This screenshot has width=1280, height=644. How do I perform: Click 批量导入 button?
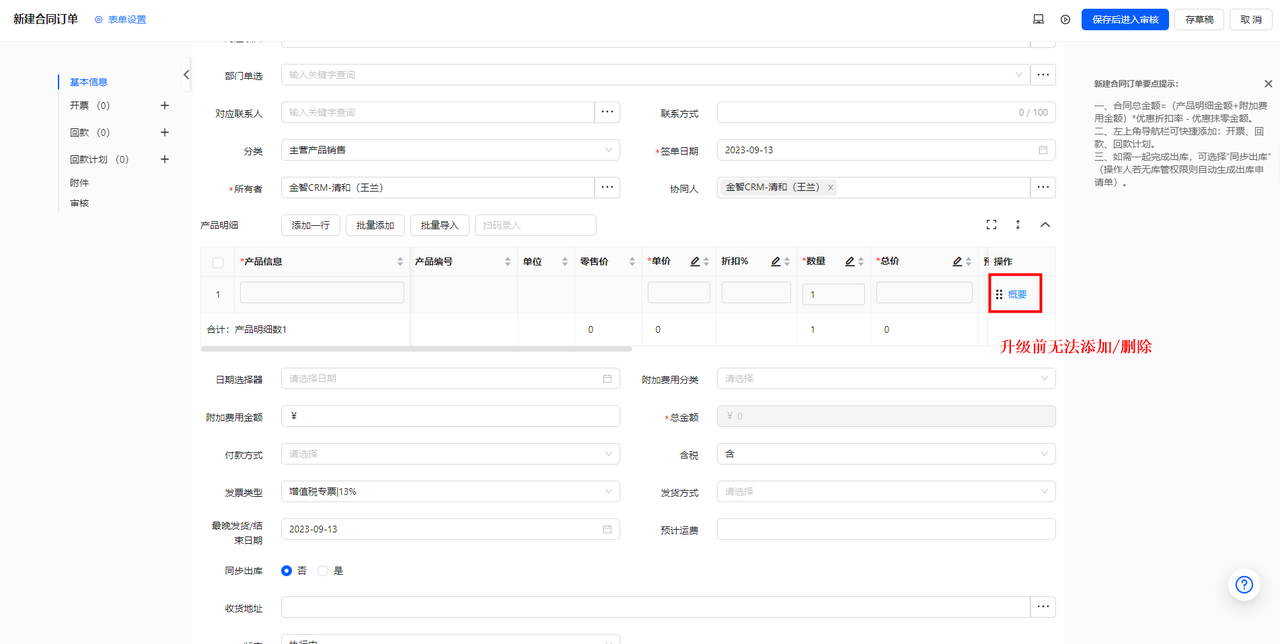click(x=440, y=225)
